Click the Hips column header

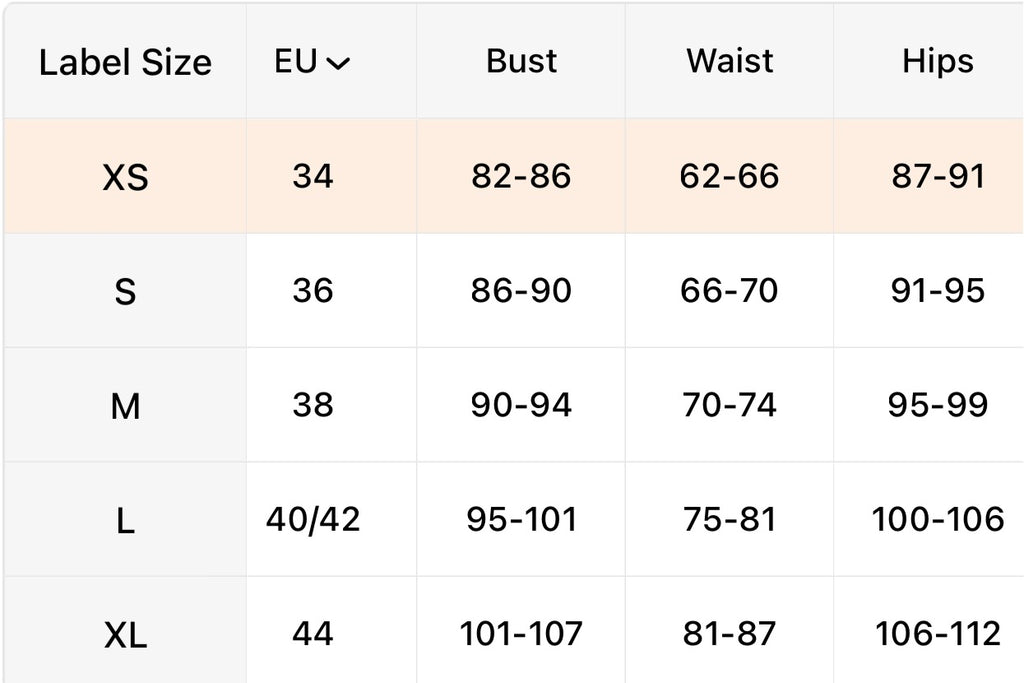937,61
